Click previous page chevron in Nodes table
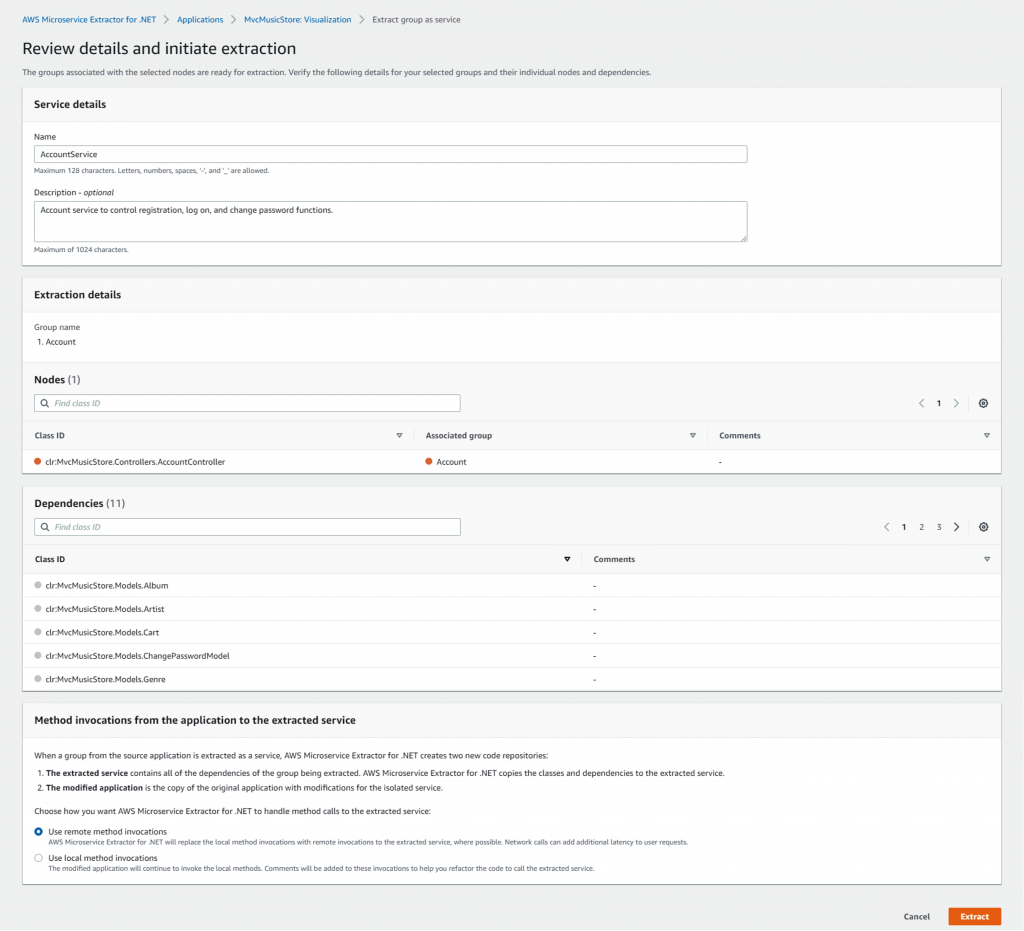The height and width of the screenshot is (931, 1024). [x=921, y=403]
